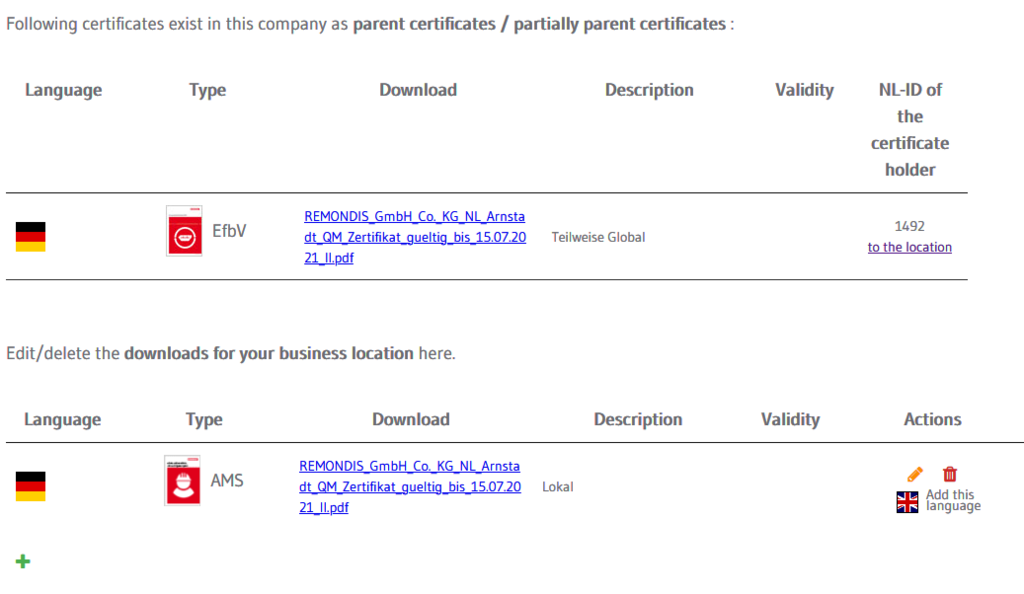This screenshot has height=594, width=1024.
Task: Click the Actions column header
Action: tap(933, 419)
